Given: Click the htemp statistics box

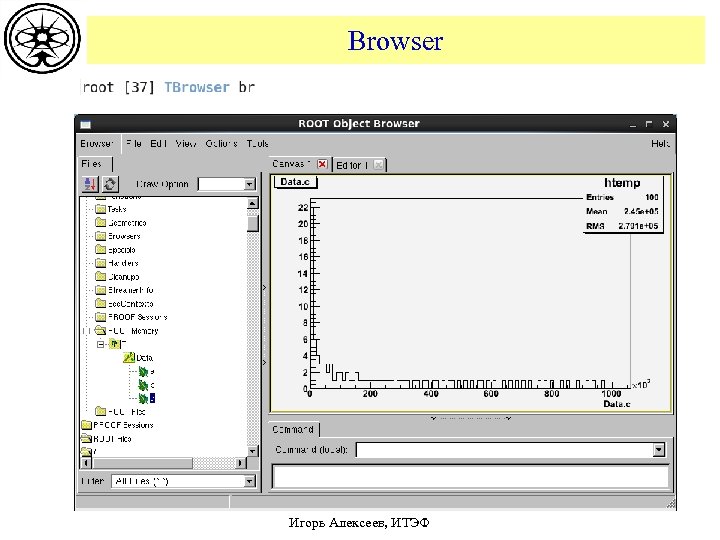Looking at the screenshot, I should pyautogui.click(x=623, y=204).
